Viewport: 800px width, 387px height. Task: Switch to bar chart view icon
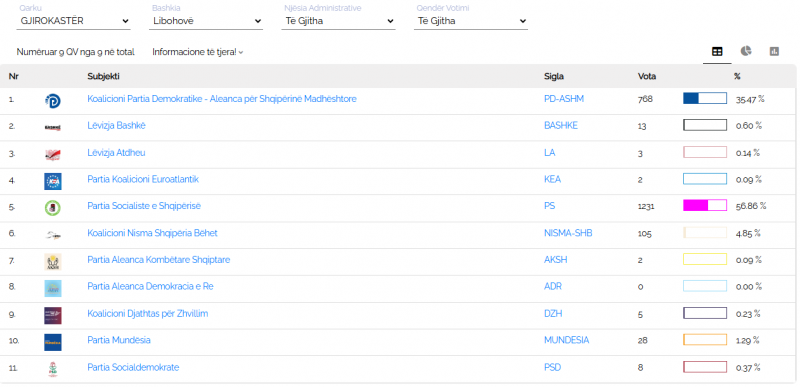pos(774,51)
